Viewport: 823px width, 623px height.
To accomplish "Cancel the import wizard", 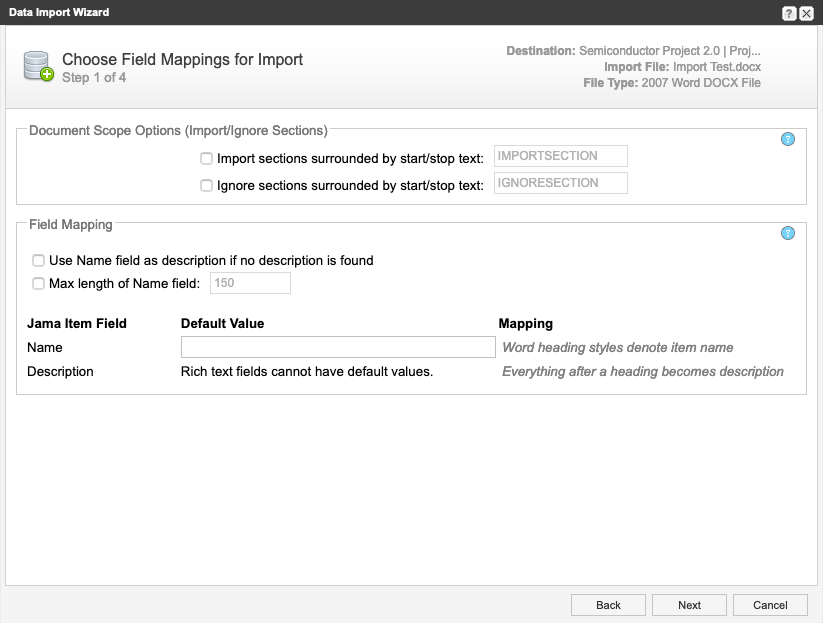I will click(770, 605).
